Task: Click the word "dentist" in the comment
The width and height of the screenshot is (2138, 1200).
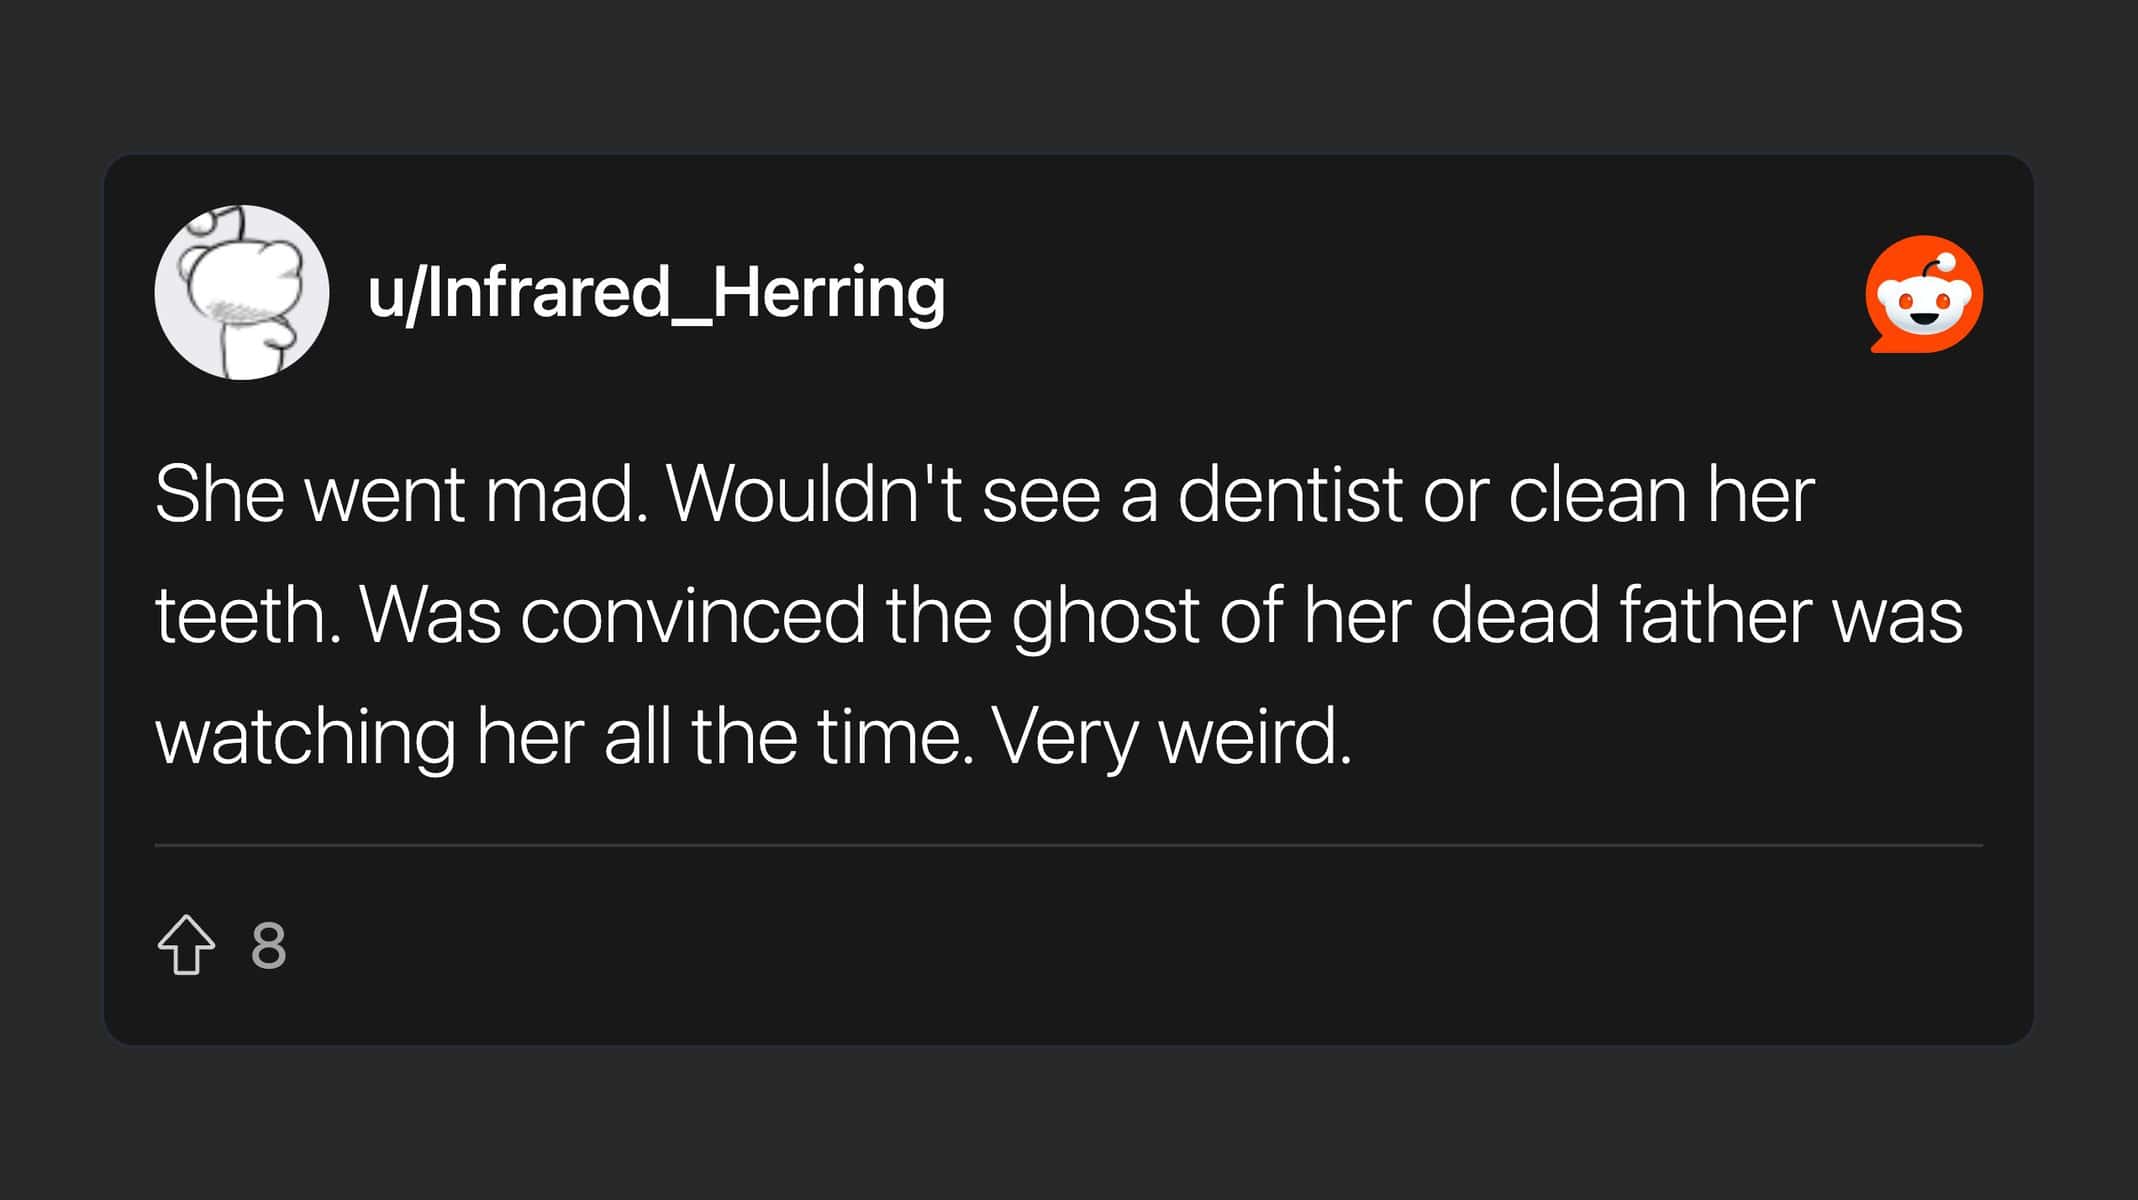Action: (x=1290, y=494)
